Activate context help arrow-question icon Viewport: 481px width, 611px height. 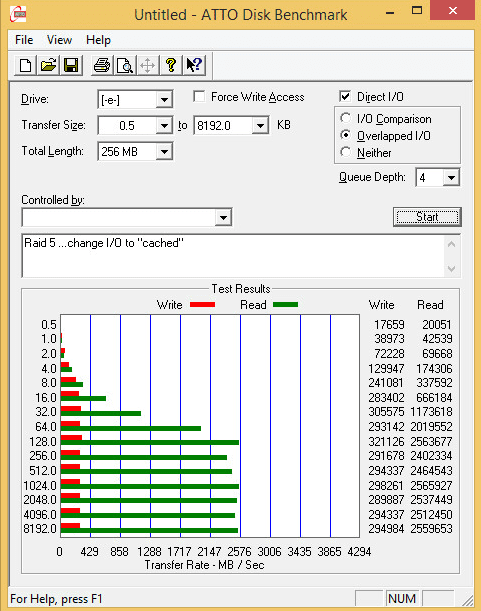click(193, 65)
